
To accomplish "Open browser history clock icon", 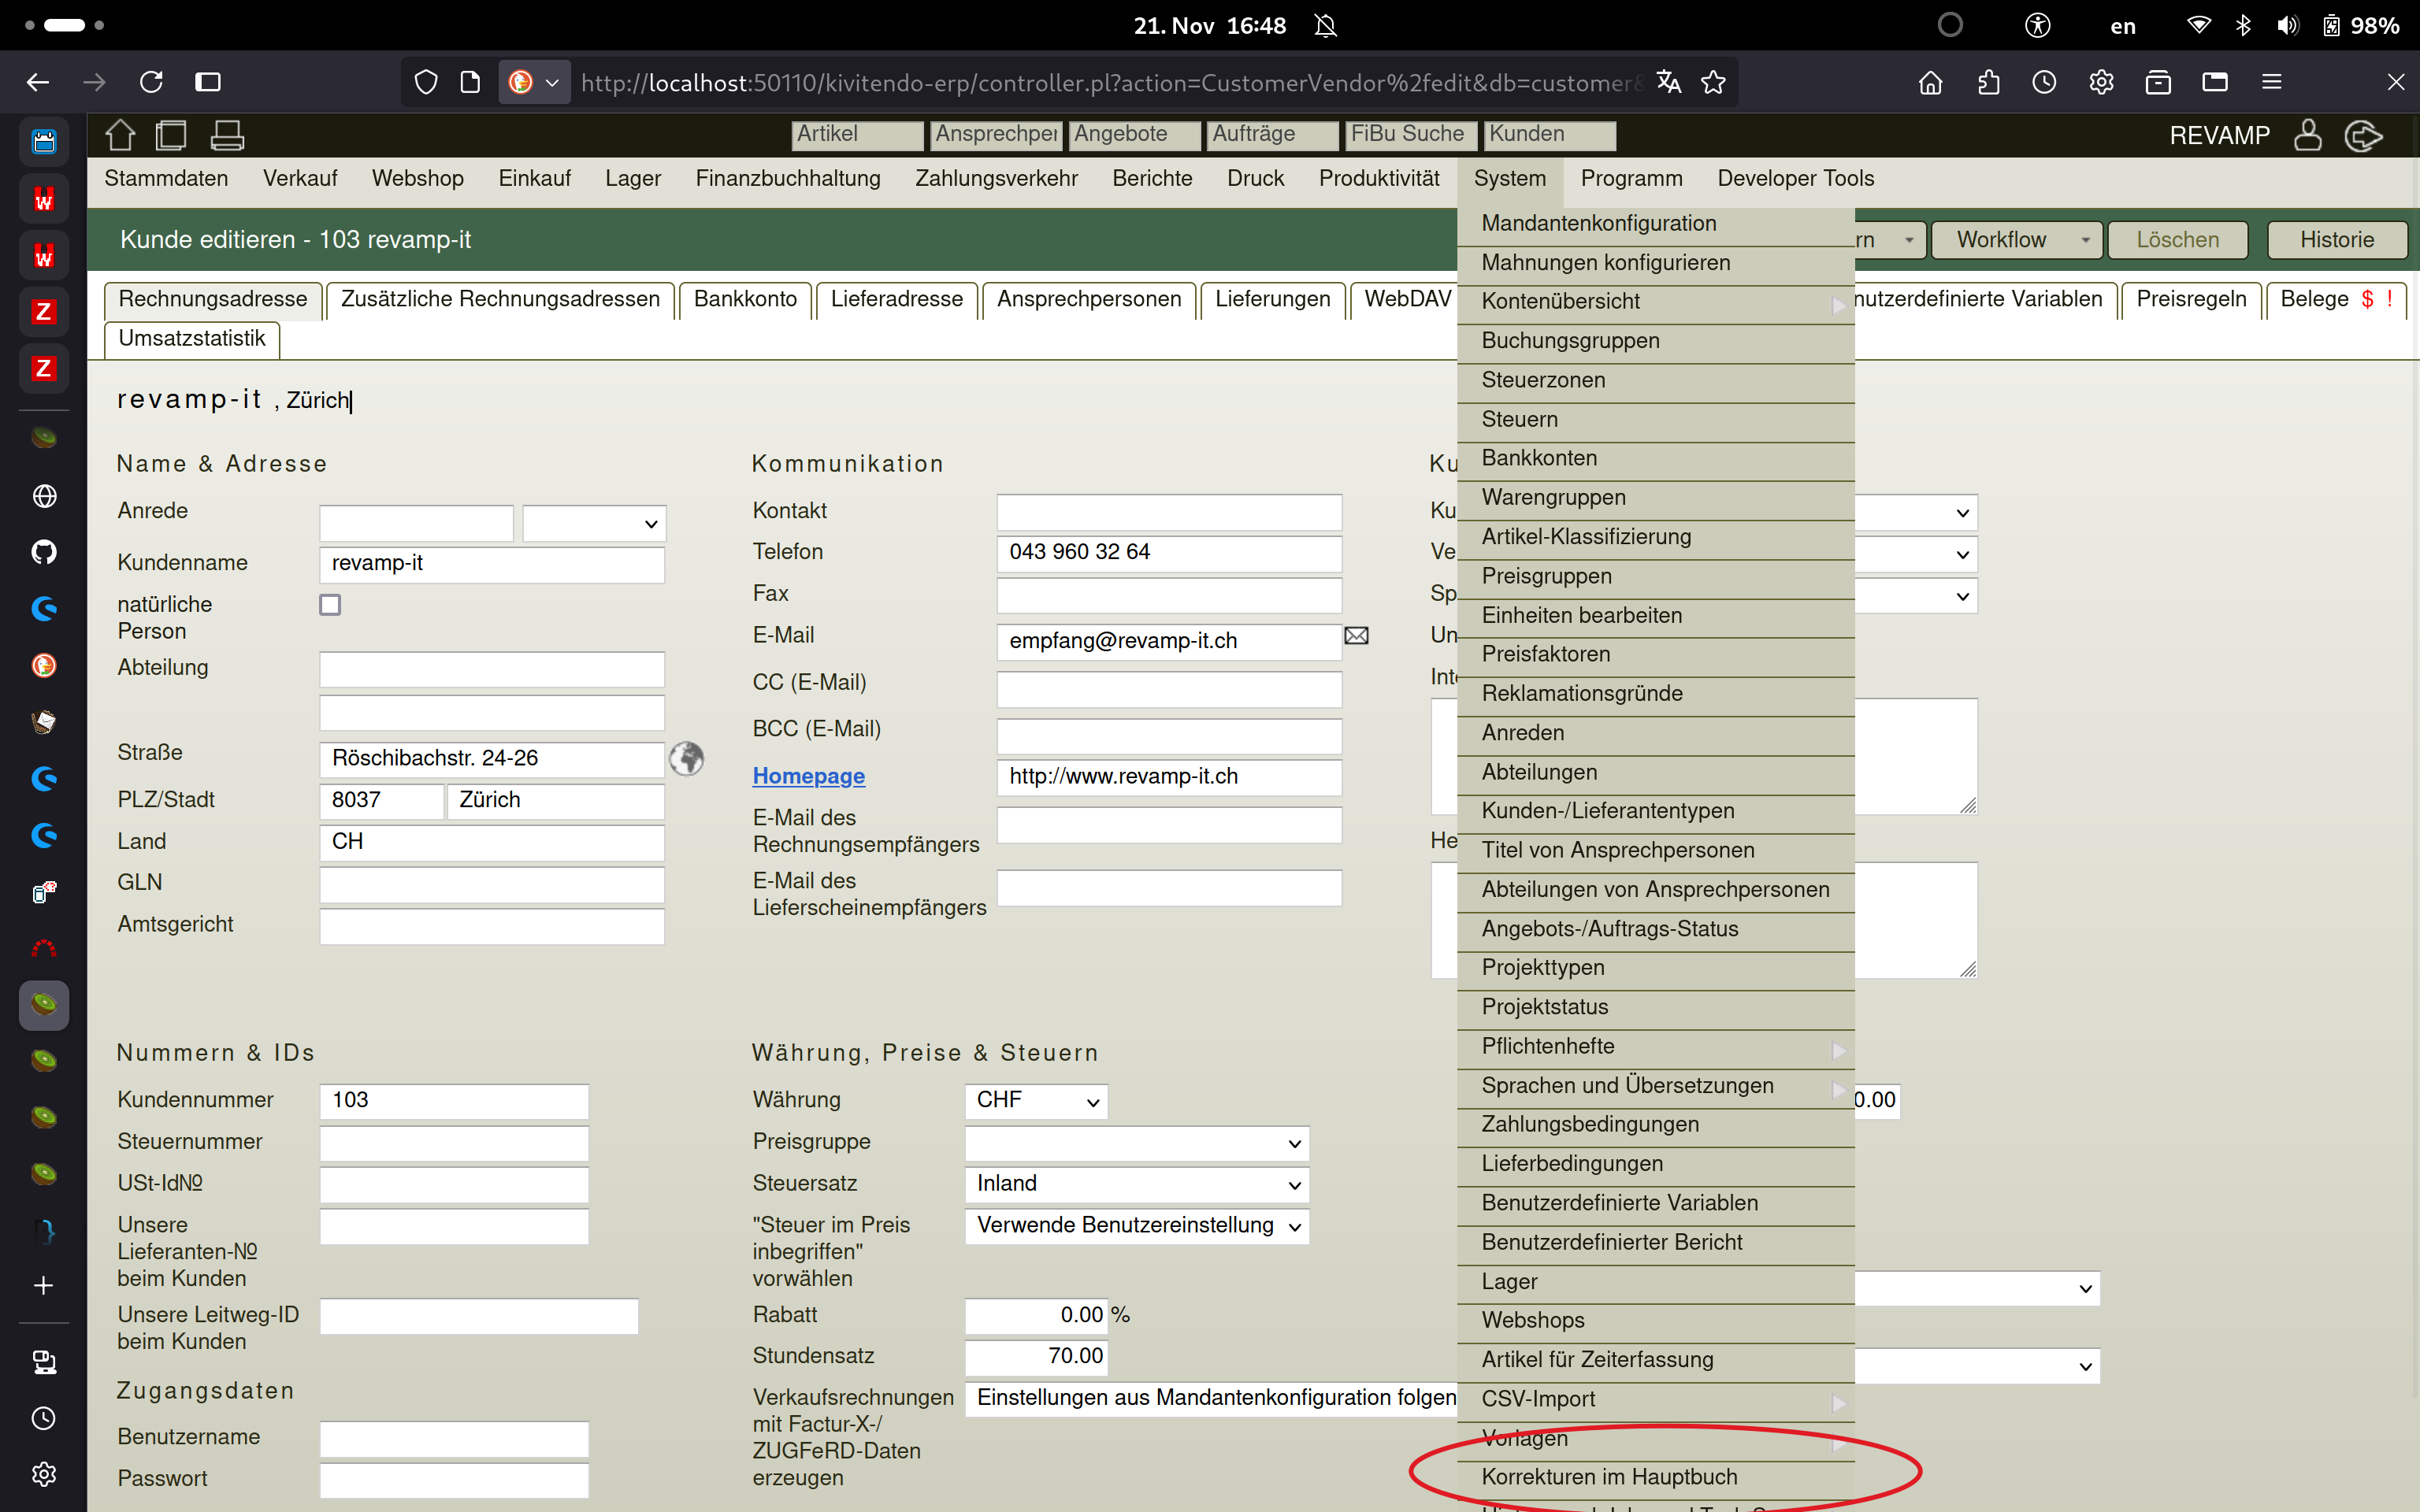I will [2044, 82].
